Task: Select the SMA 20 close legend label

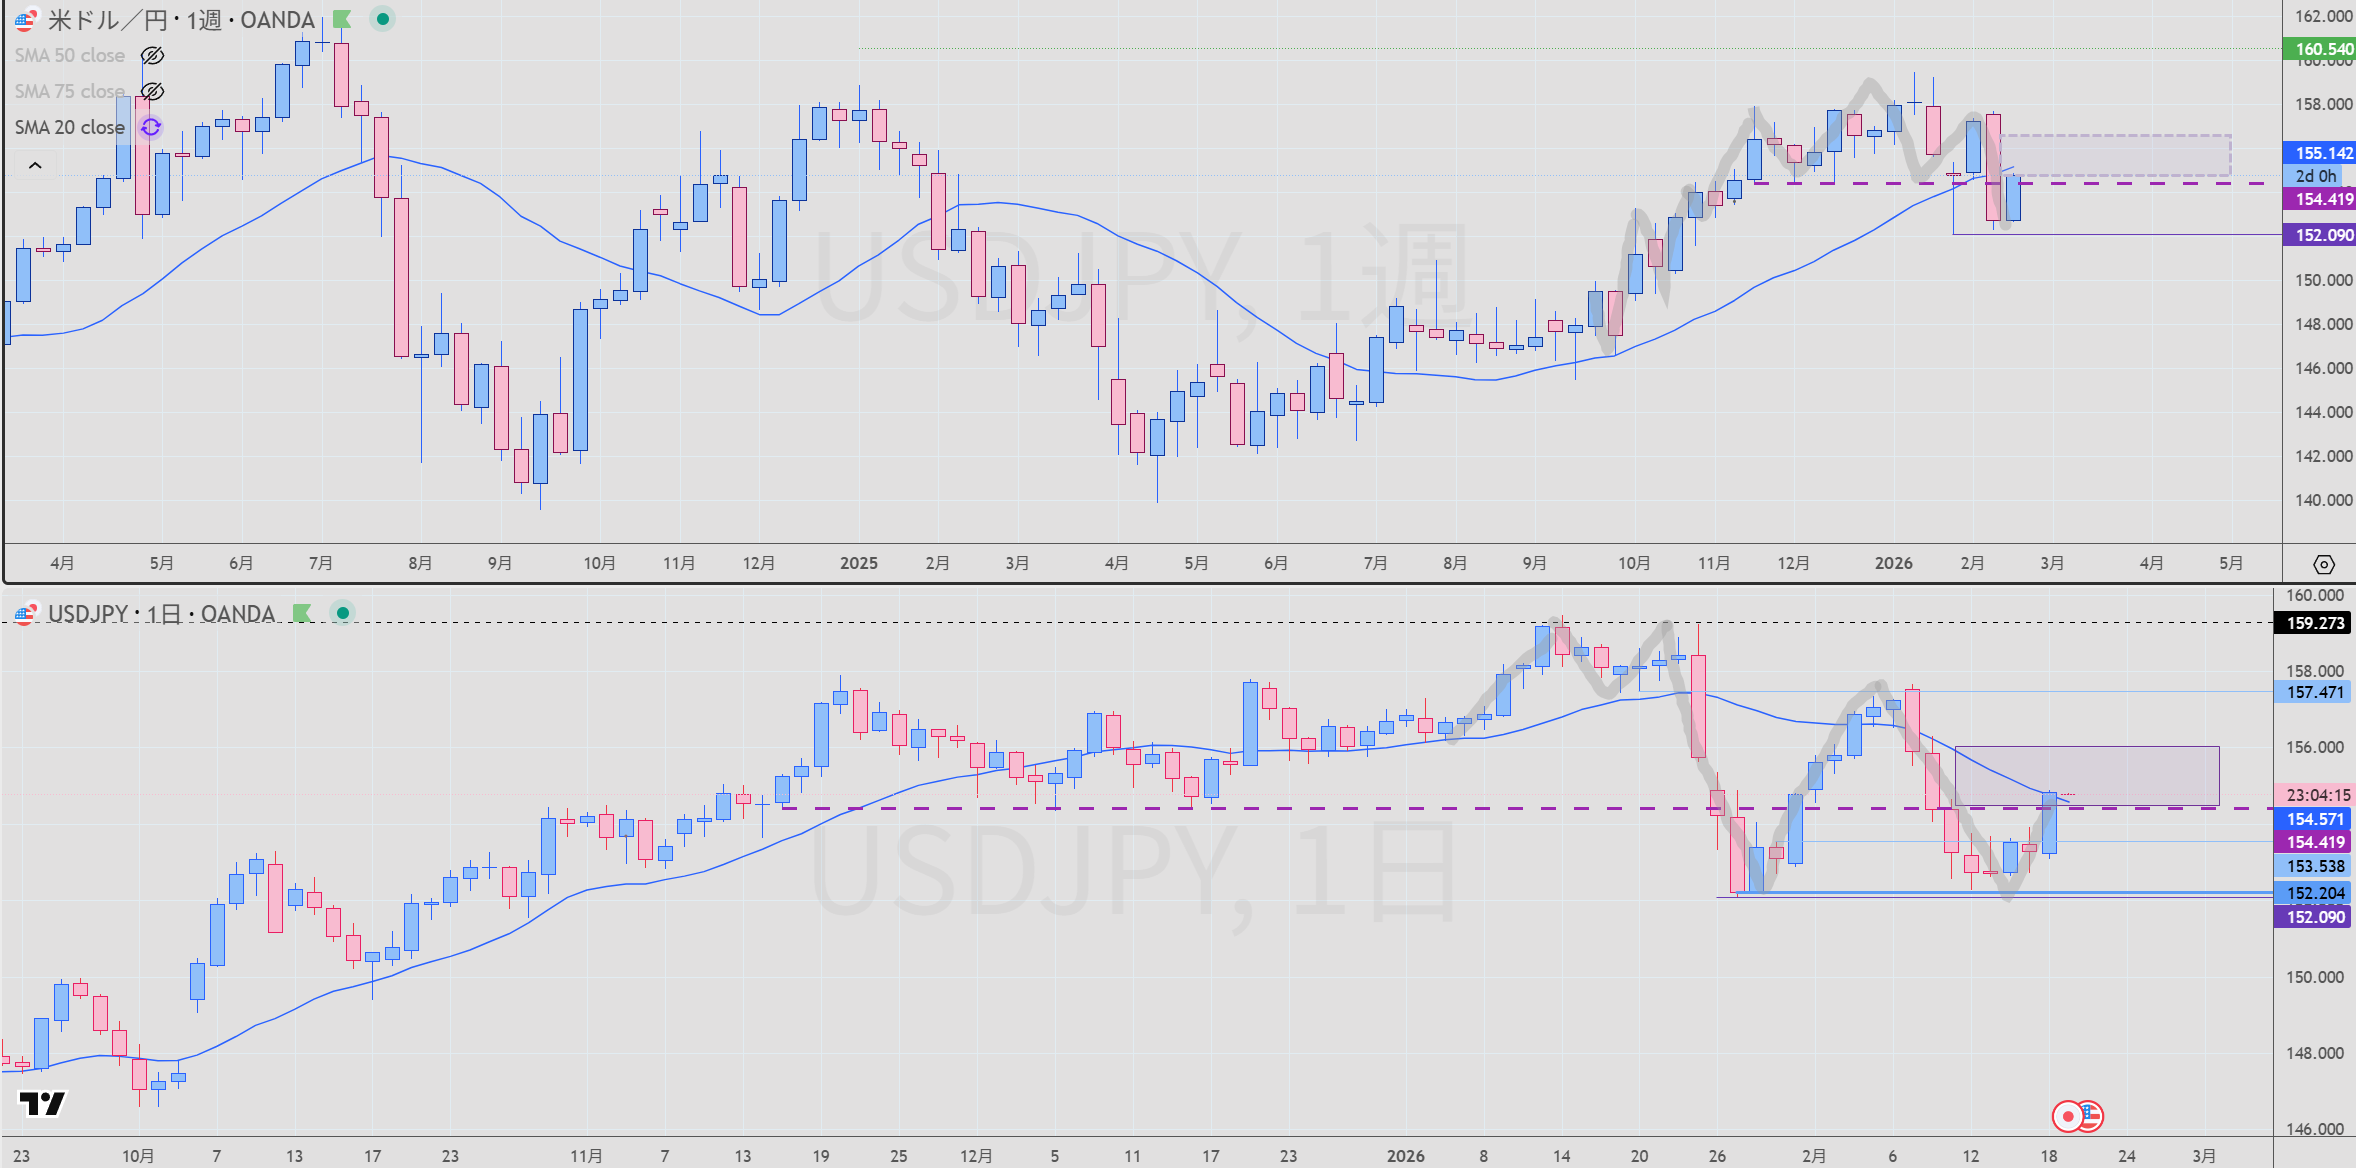Action: click(x=70, y=127)
